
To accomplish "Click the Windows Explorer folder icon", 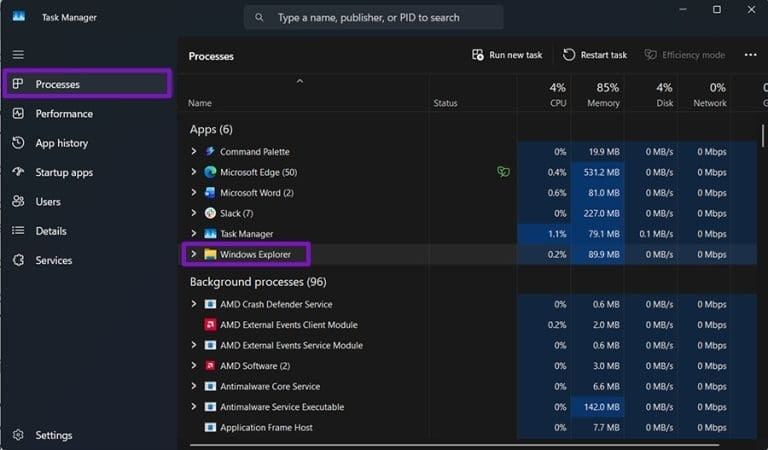I will point(210,254).
